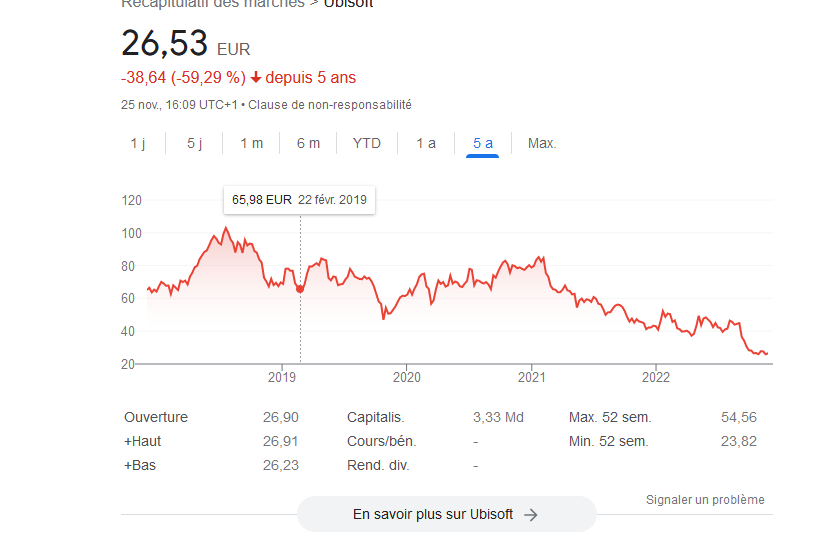The image size is (838, 535).
Task: Switch to the 5 j range tab
Action: 195,143
